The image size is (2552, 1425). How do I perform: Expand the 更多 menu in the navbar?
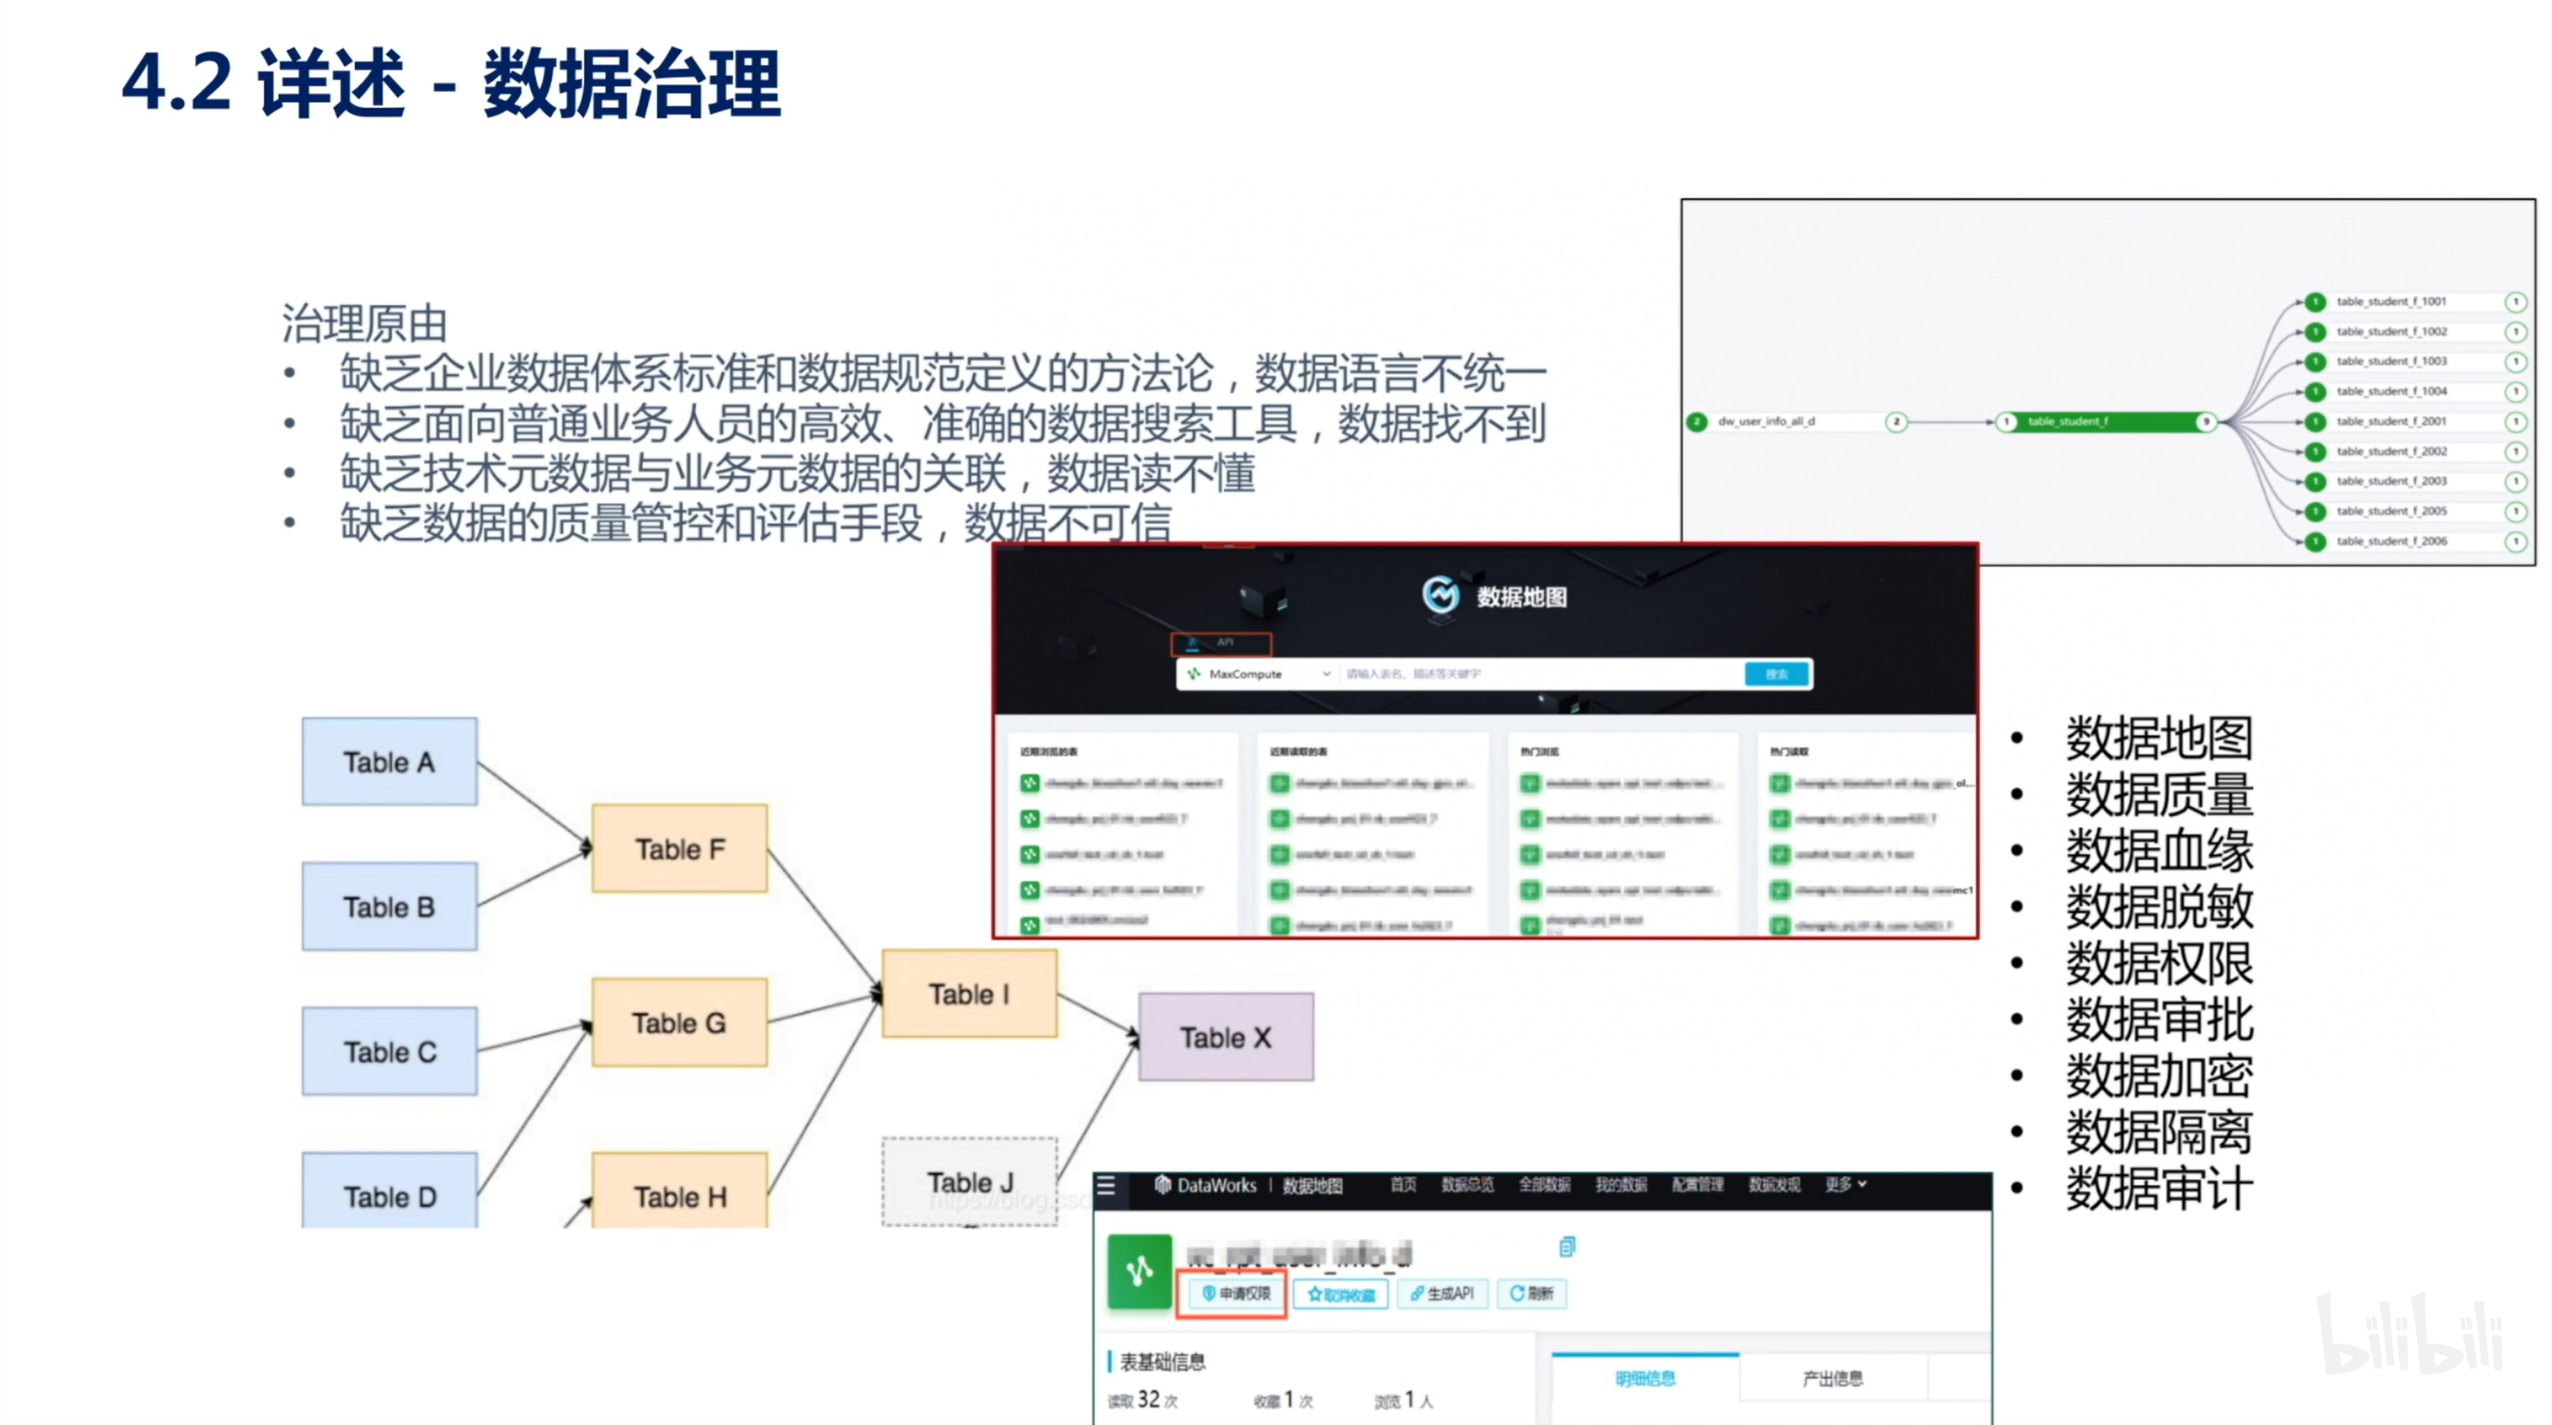1846,1185
